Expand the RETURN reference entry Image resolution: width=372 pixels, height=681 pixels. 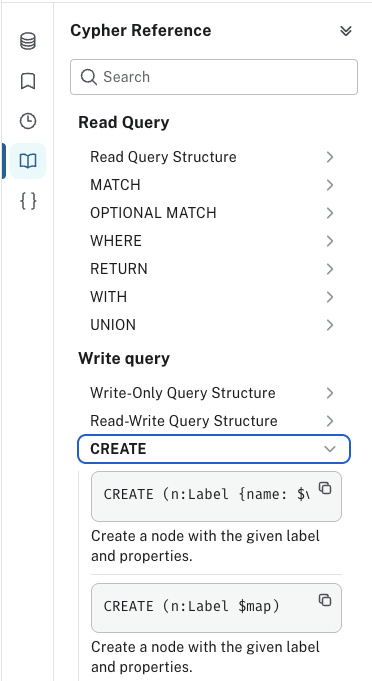pyautogui.click(x=214, y=269)
